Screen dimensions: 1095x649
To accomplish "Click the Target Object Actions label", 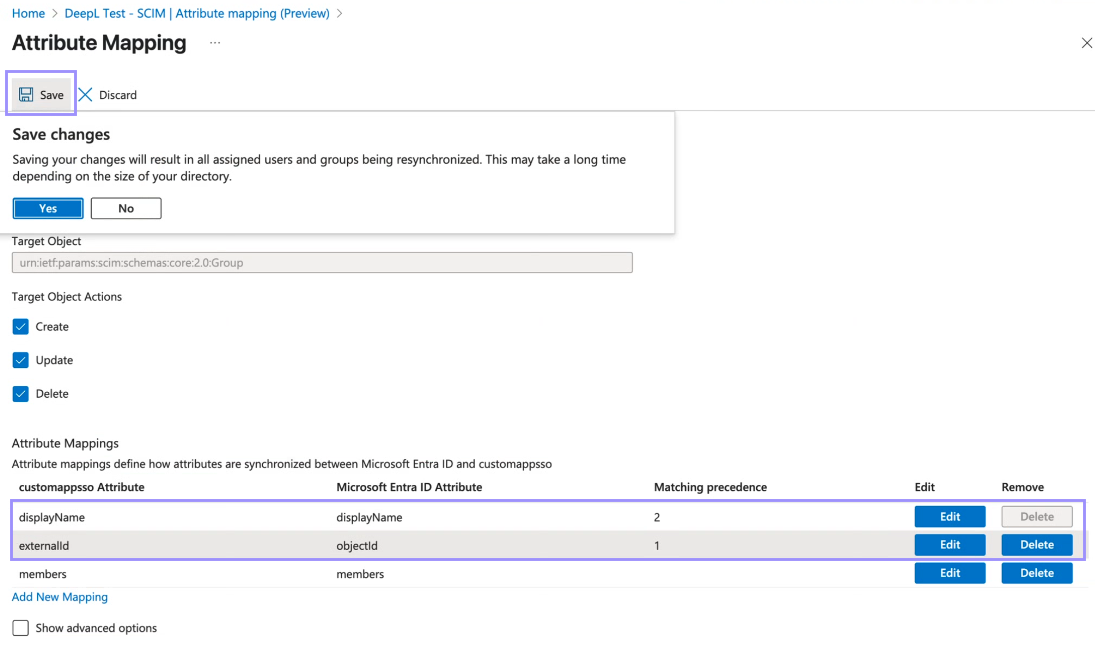I will [x=67, y=296].
